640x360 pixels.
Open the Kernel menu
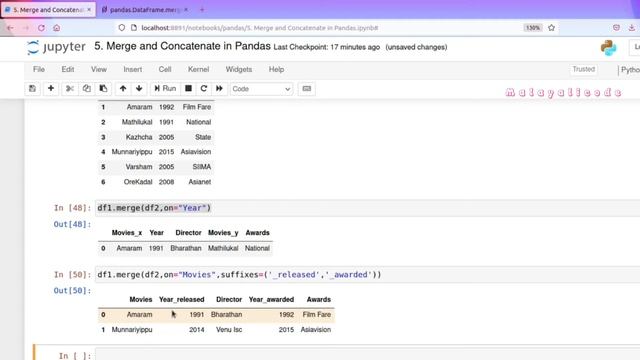(198, 69)
